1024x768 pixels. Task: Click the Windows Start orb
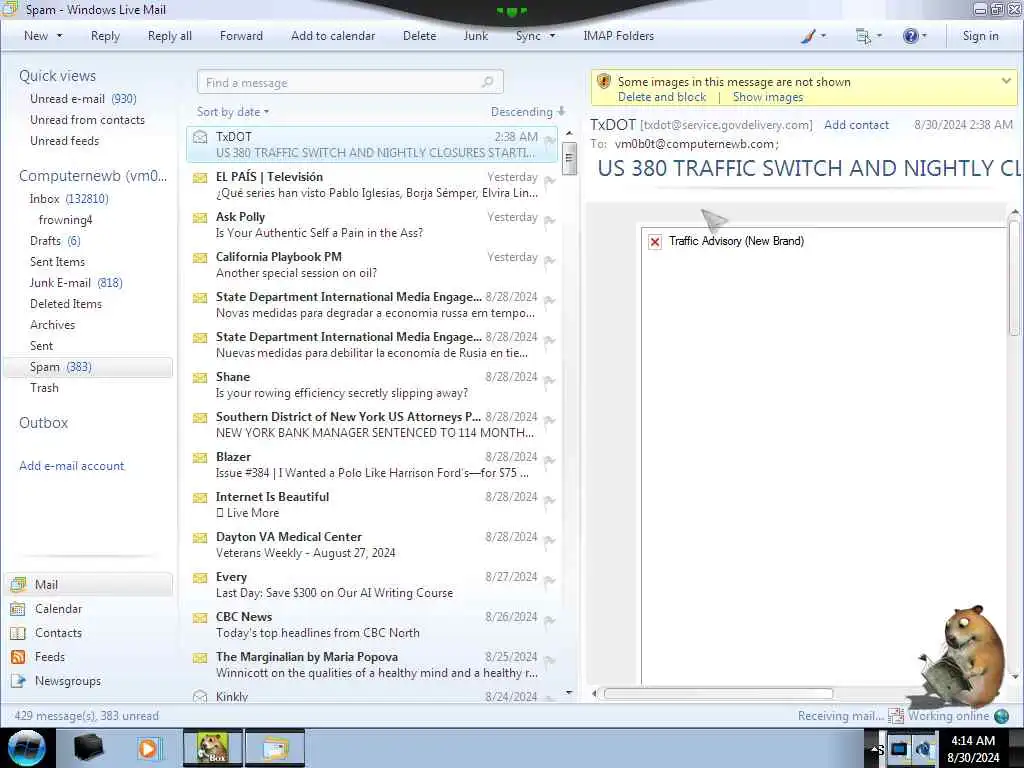(27, 748)
